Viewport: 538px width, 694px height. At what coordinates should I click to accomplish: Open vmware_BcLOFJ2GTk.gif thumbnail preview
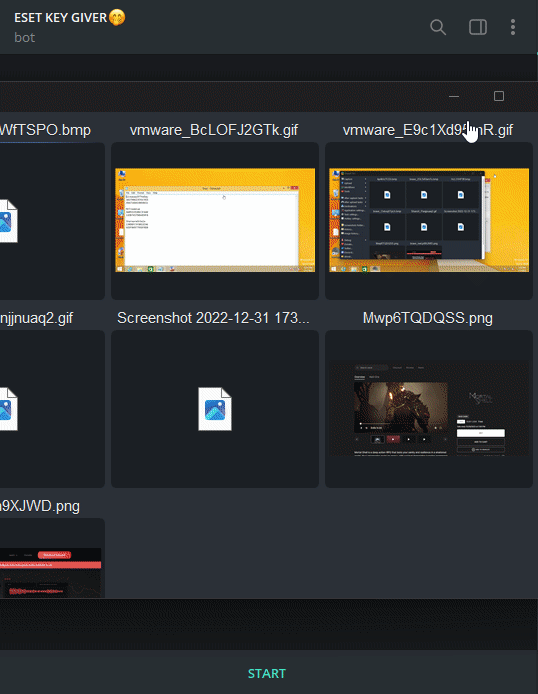(215, 220)
